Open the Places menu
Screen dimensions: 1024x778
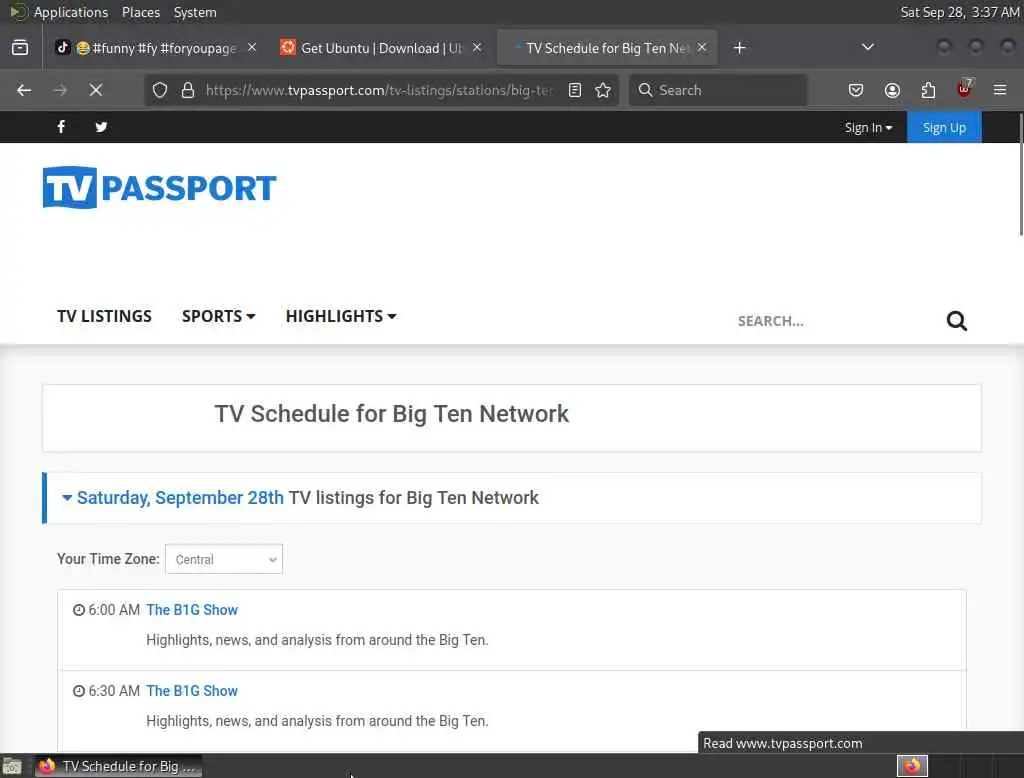[140, 12]
